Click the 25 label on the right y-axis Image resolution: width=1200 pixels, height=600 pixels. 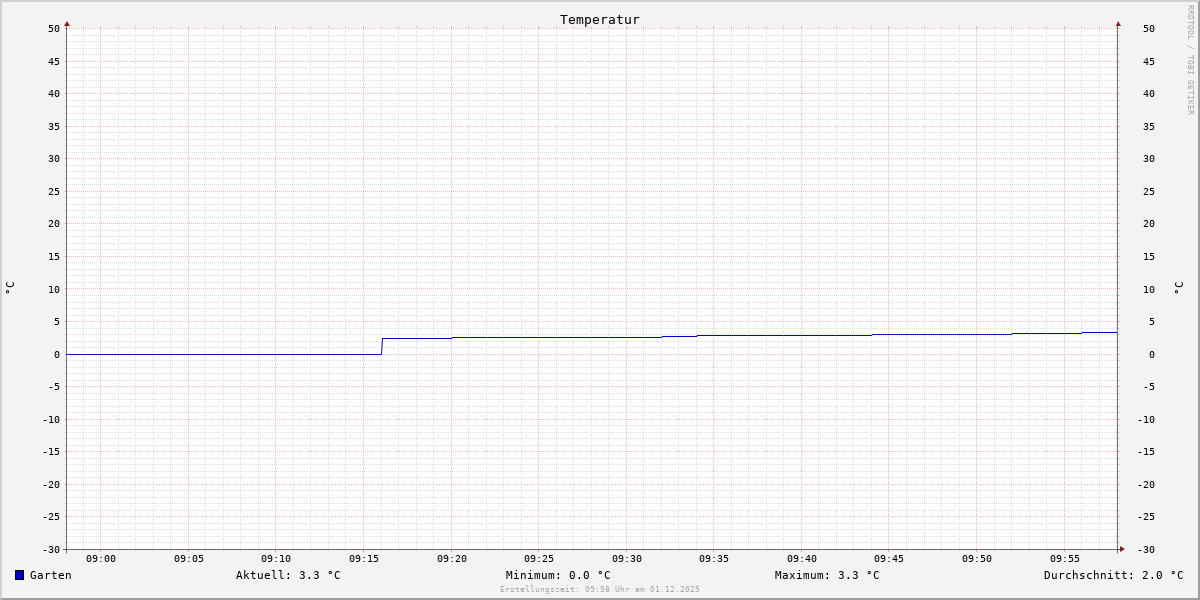(x=1149, y=191)
